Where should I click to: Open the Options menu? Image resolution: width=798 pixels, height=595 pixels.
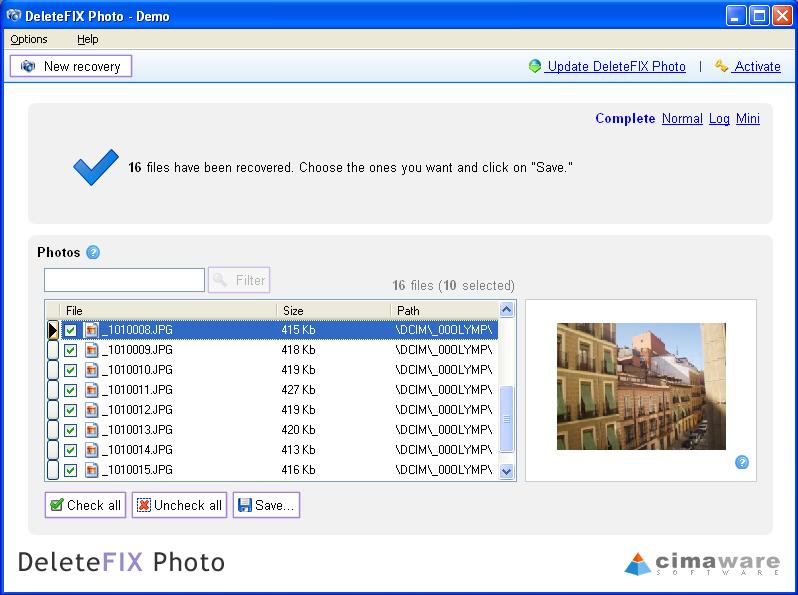29,39
